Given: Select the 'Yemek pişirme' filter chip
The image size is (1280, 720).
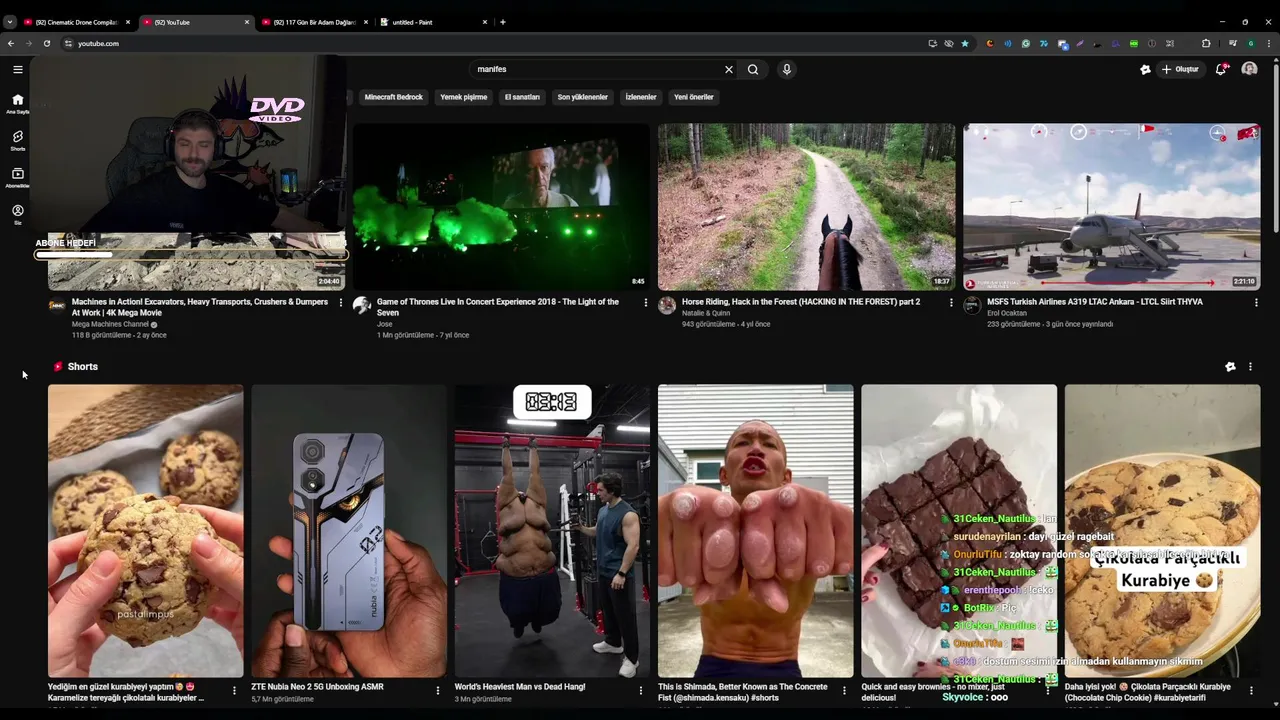Looking at the screenshot, I should pos(464,97).
